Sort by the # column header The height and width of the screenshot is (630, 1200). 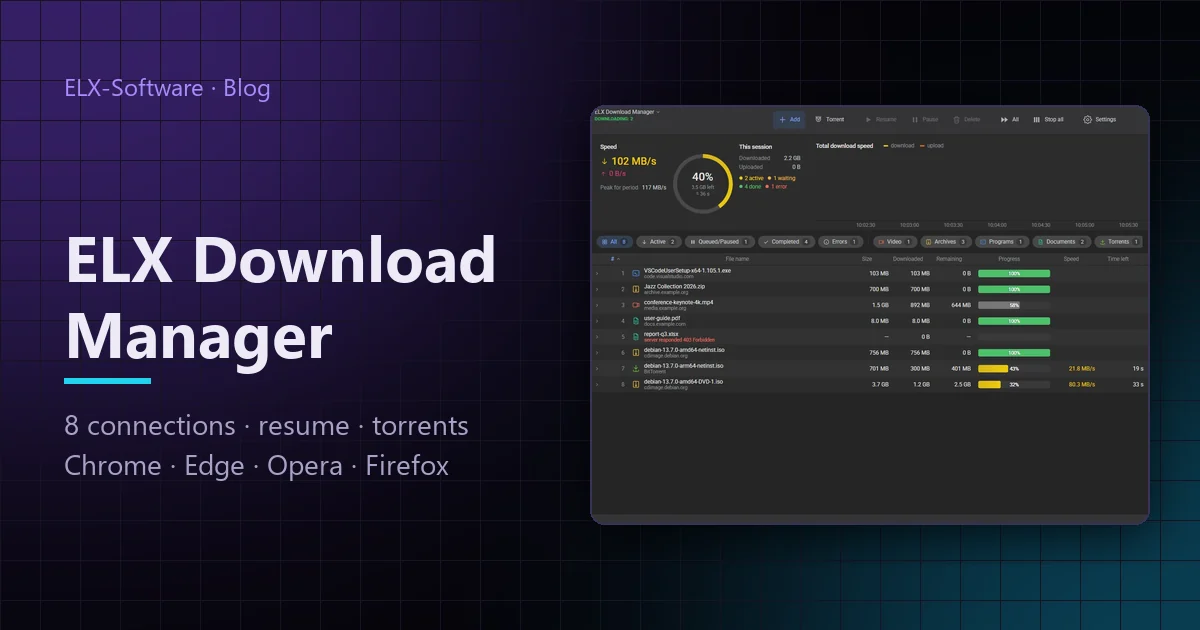tap(613, 259)
